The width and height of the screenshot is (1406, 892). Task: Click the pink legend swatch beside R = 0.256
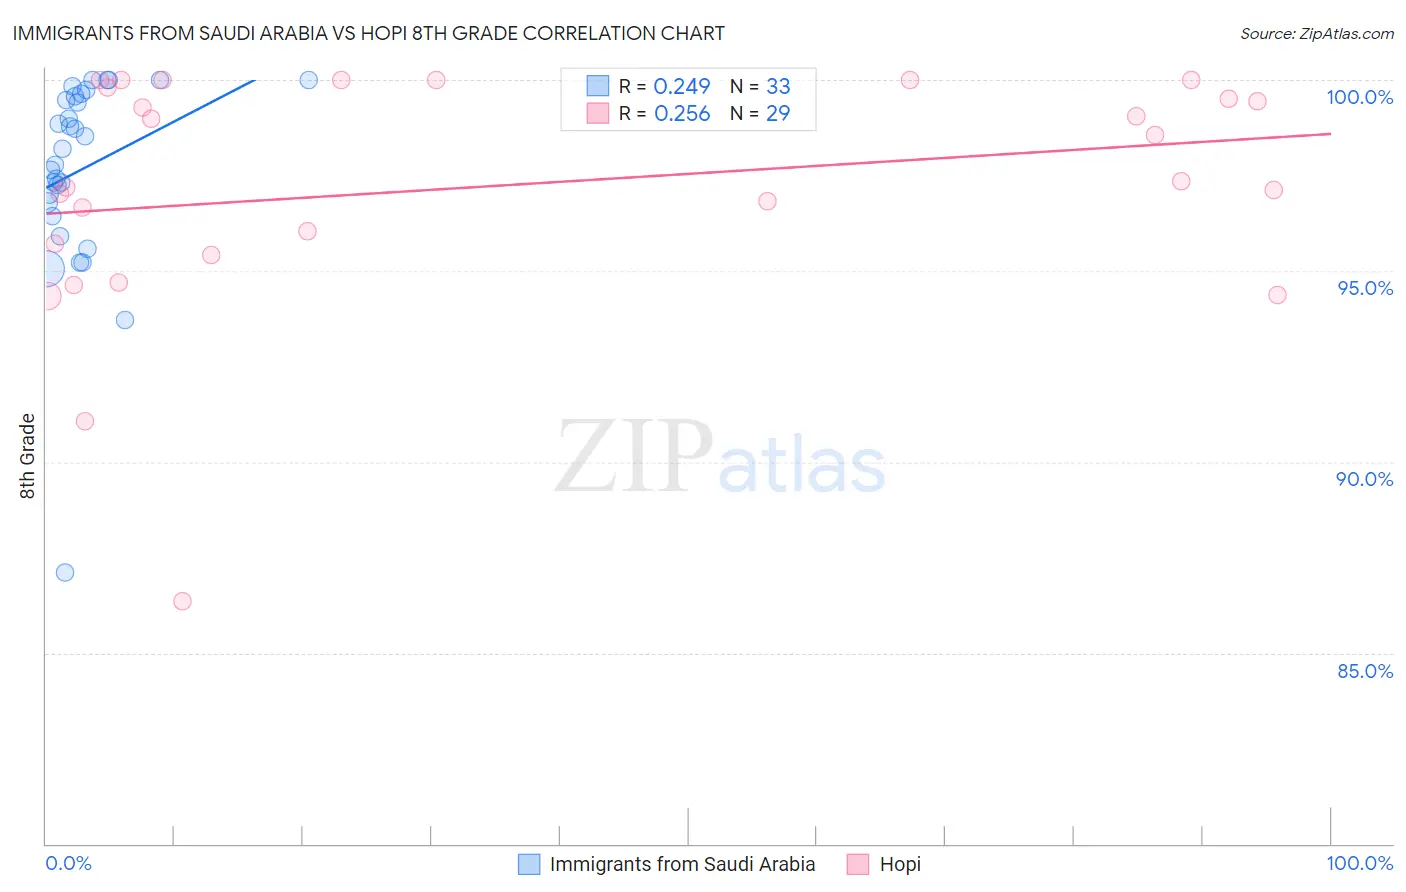coord(597,113)
